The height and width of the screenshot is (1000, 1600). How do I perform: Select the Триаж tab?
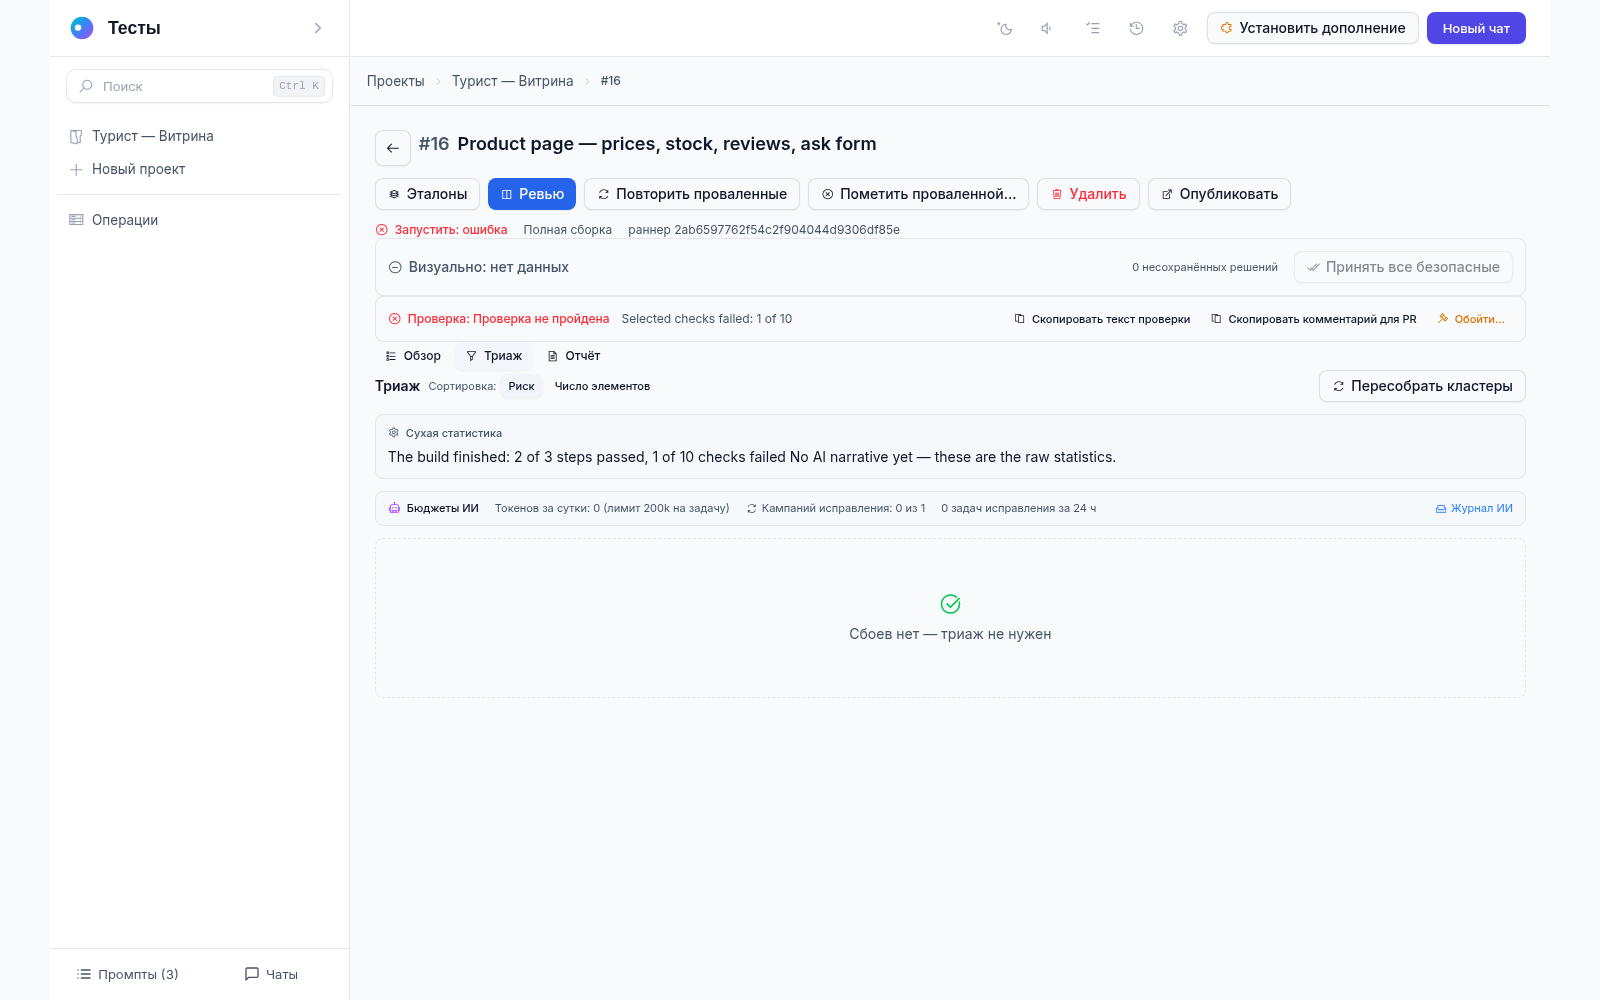tap(494, 356)
